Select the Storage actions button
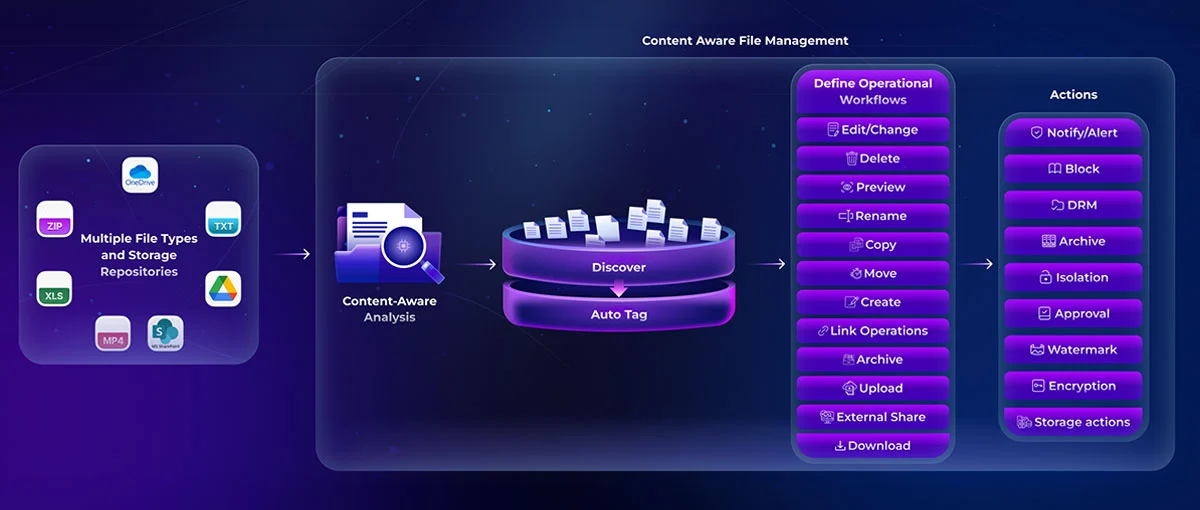 1073,422
